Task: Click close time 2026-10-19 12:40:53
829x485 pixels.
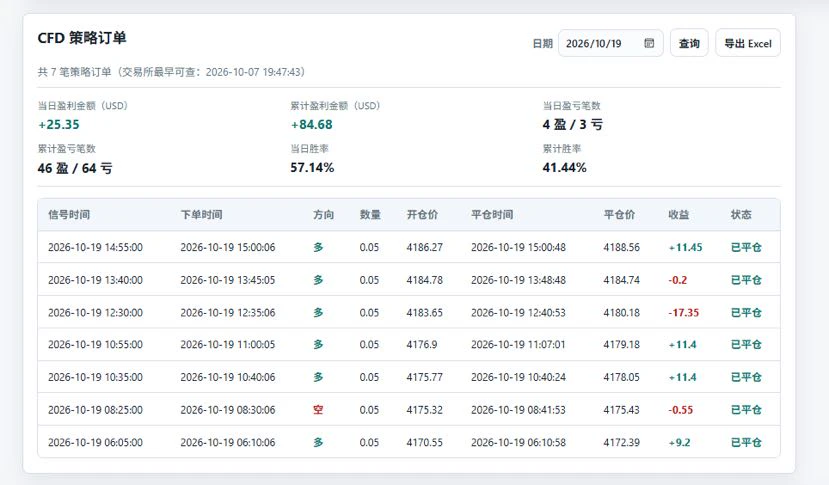Action: (519, 313)
